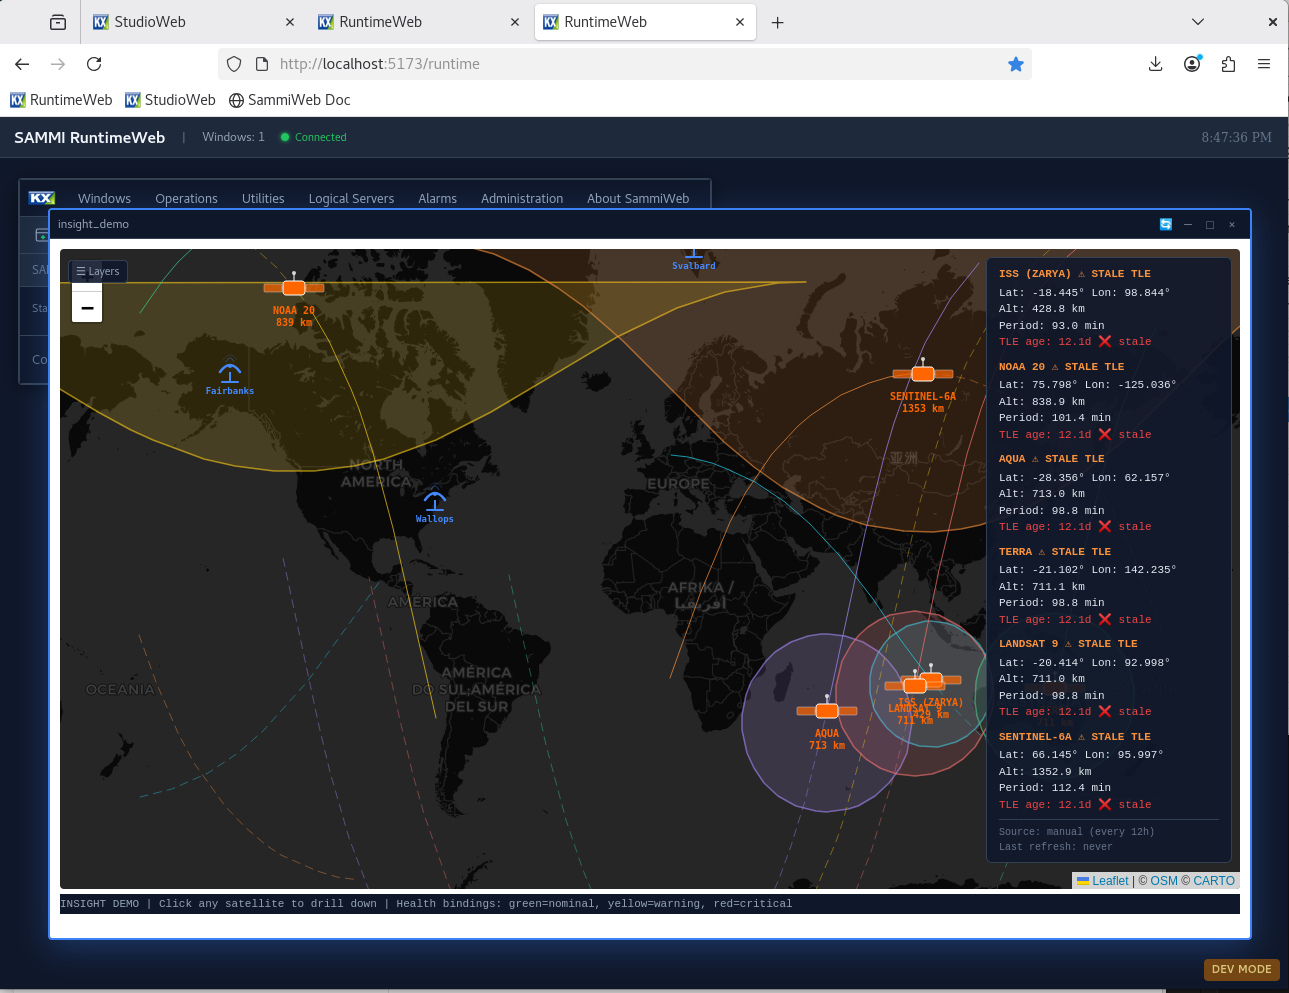Click Period: 93.0 min under ISS
This screenshot has height=993, width=1289.
[x=1052, y=325]
